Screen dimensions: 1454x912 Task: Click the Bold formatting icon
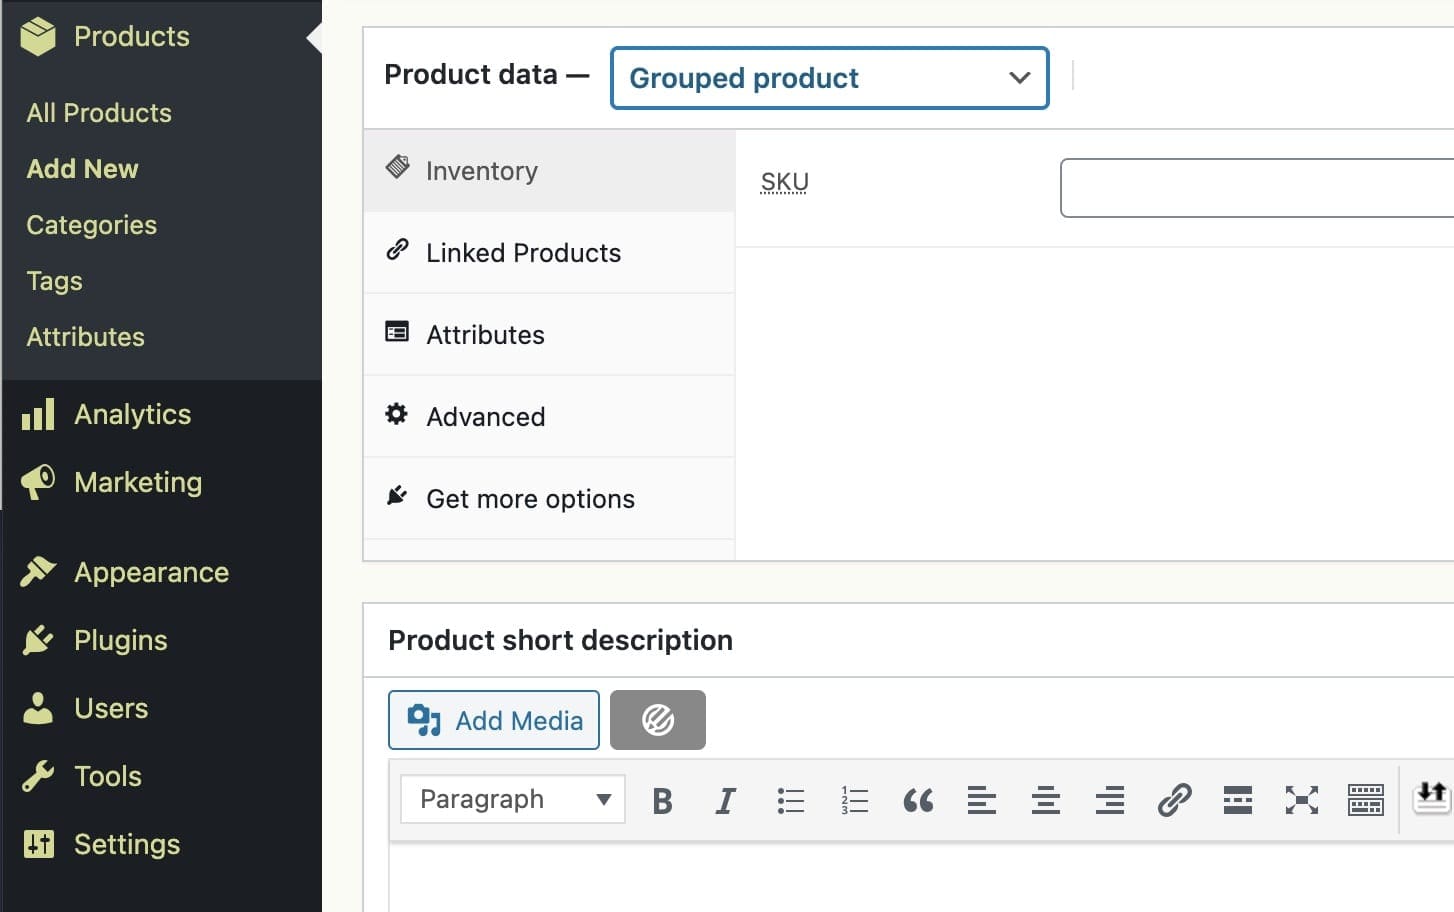tap(662, 801)
